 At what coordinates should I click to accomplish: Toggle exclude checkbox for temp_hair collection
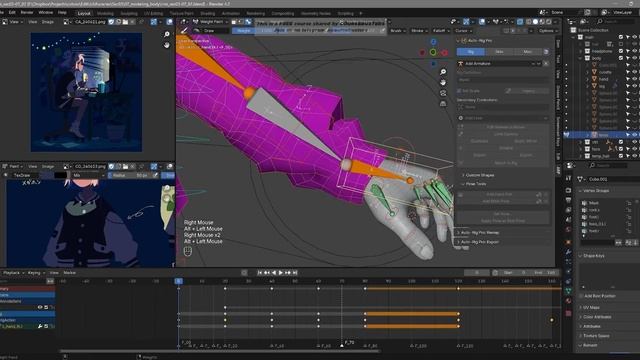621,156
